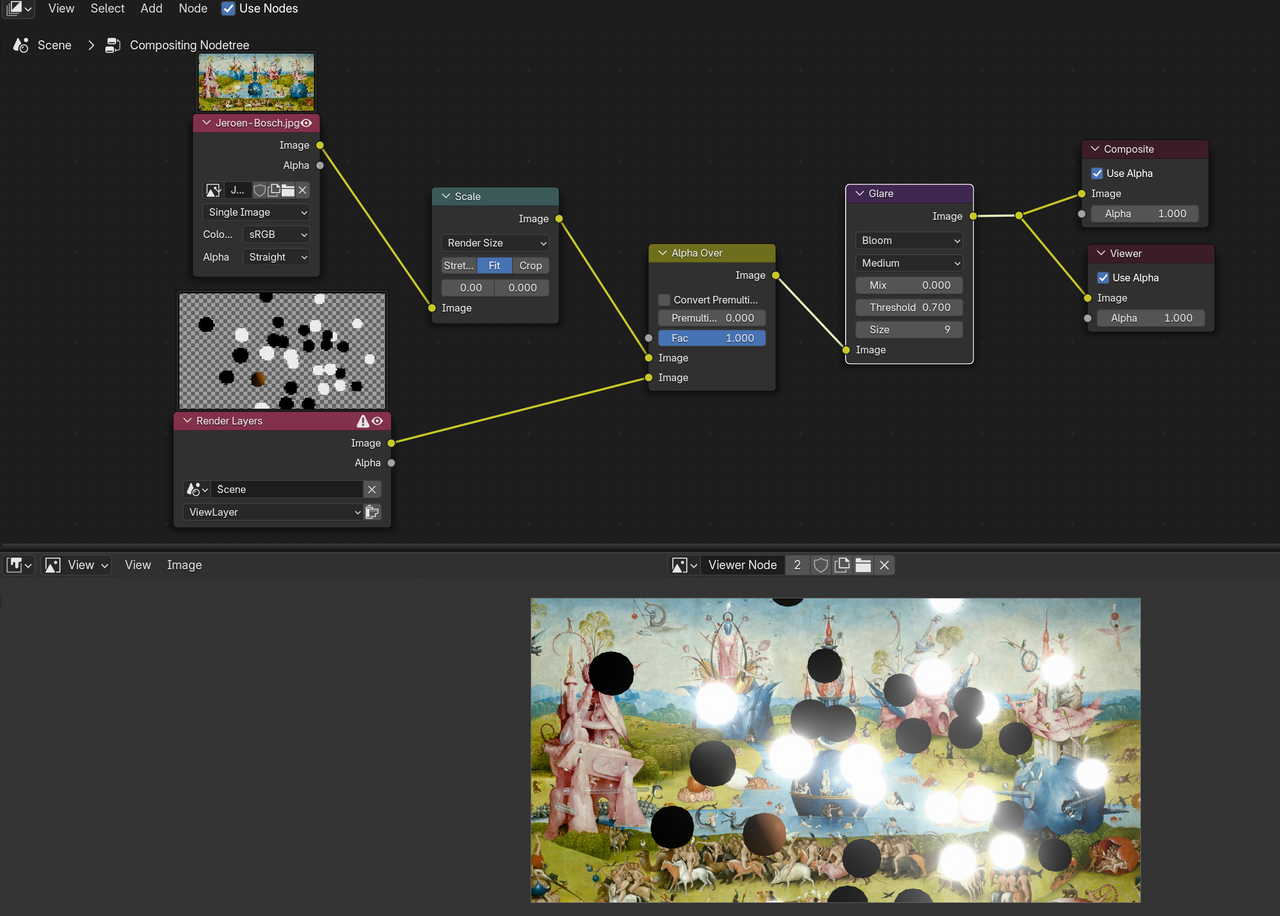Image resolution: width=1280 pixels, height=916 pixels.
Task: Click the Size 9 field in Glare
Action: (x=909, y=329)
